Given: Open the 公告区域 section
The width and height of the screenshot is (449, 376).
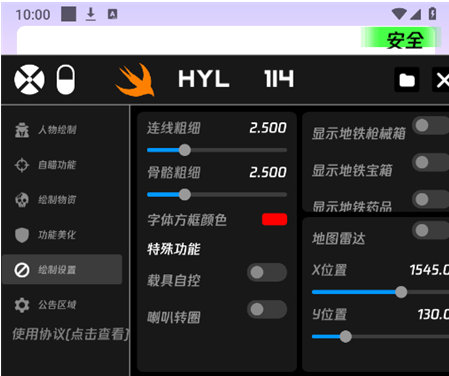Looking at the screenshot, I should (x=62, y=305).
